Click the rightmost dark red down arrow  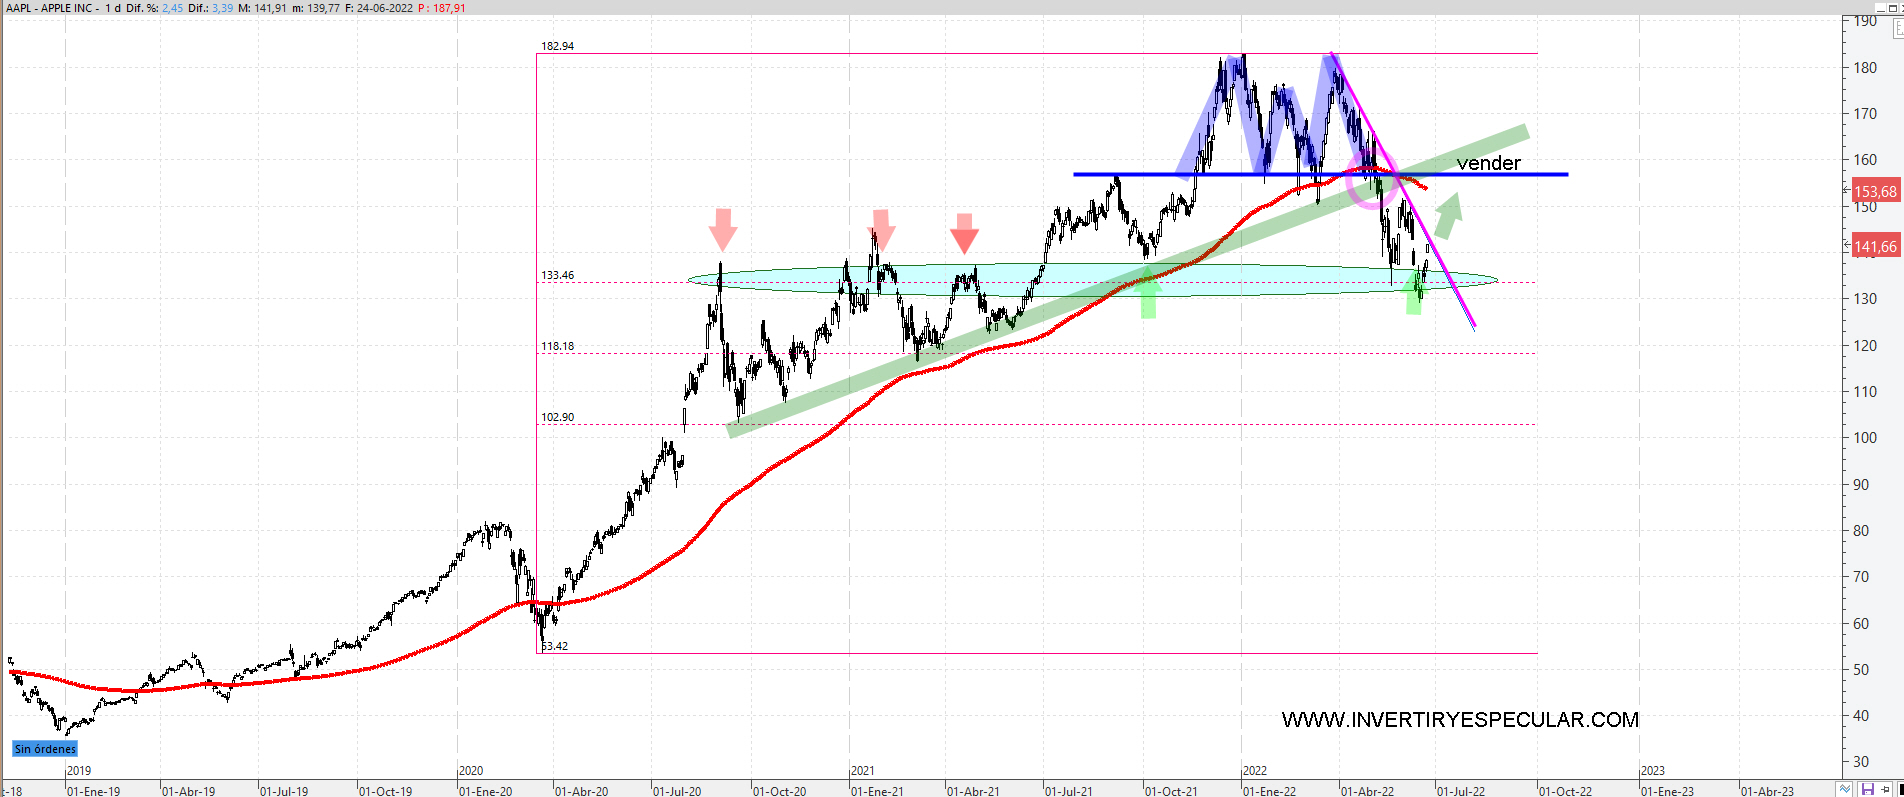click(x=964, y=233)
